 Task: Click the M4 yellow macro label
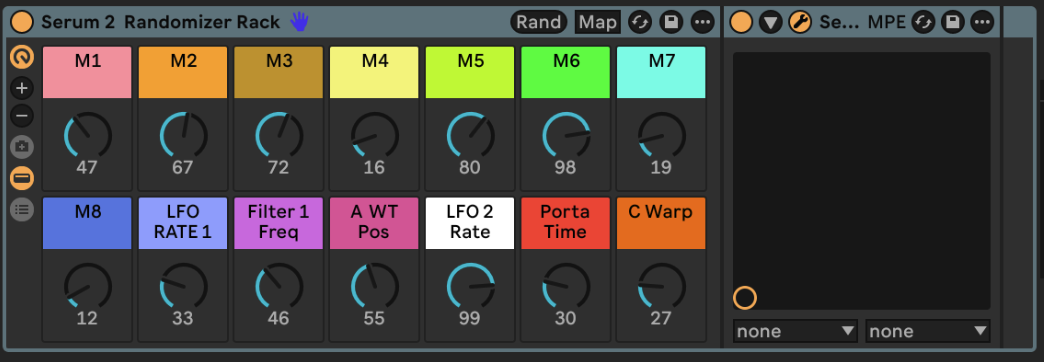tap(374, 72)
